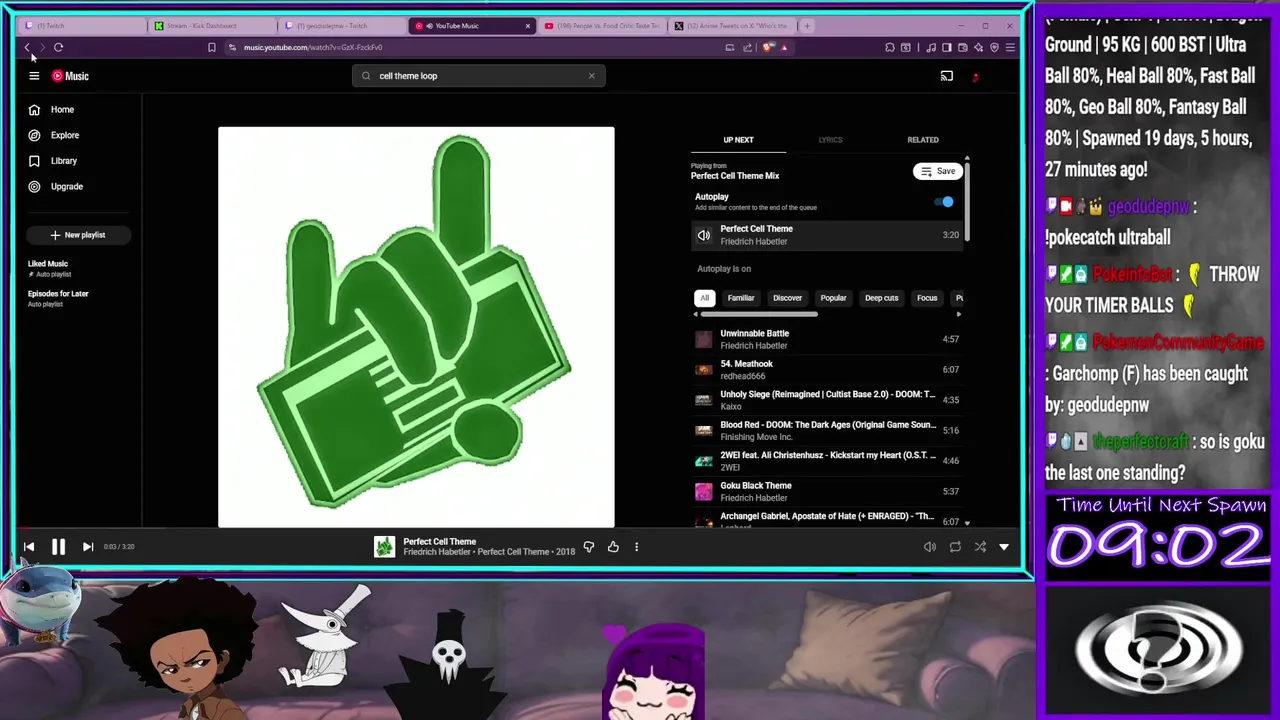Viewport: 1280px width, 720px height.
Task: Open the Brave Shields icon
Action: (x=768, y=47)
